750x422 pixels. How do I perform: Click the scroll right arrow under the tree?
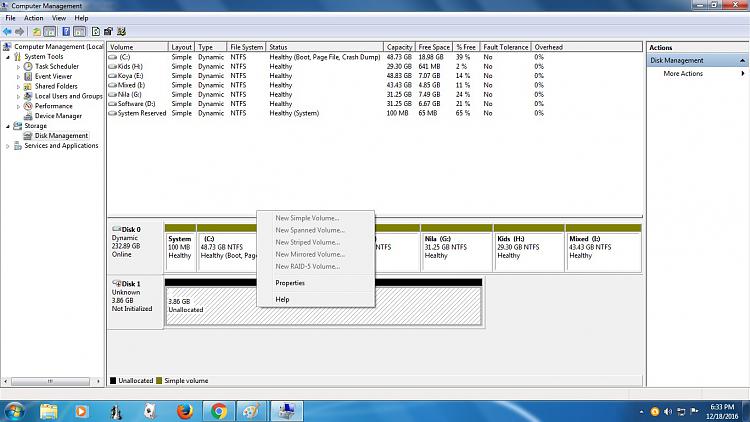tap(98, 381)
